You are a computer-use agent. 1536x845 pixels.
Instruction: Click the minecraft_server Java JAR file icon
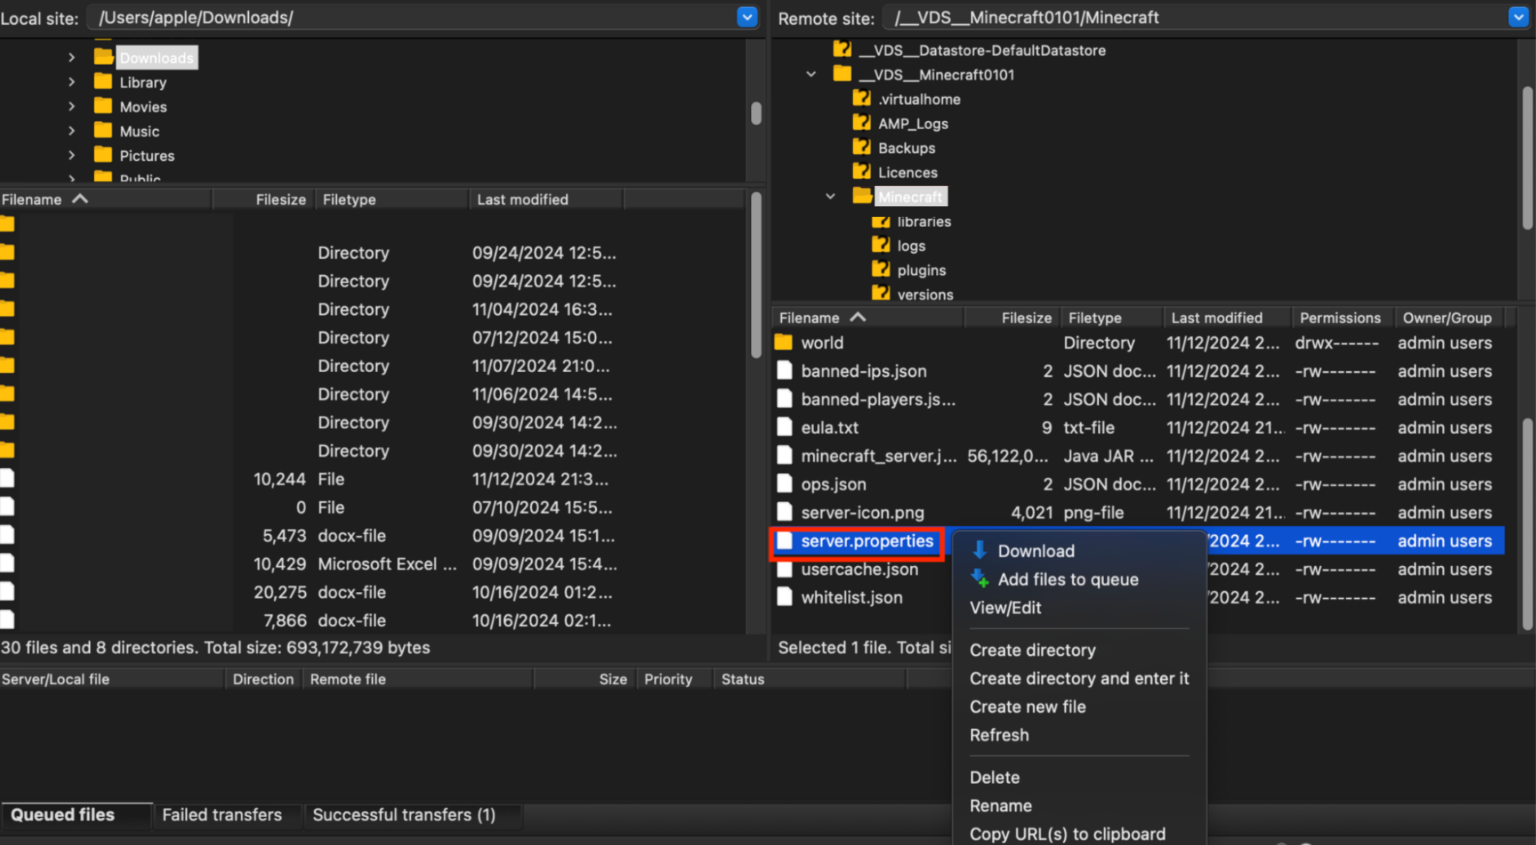point(786,455)
